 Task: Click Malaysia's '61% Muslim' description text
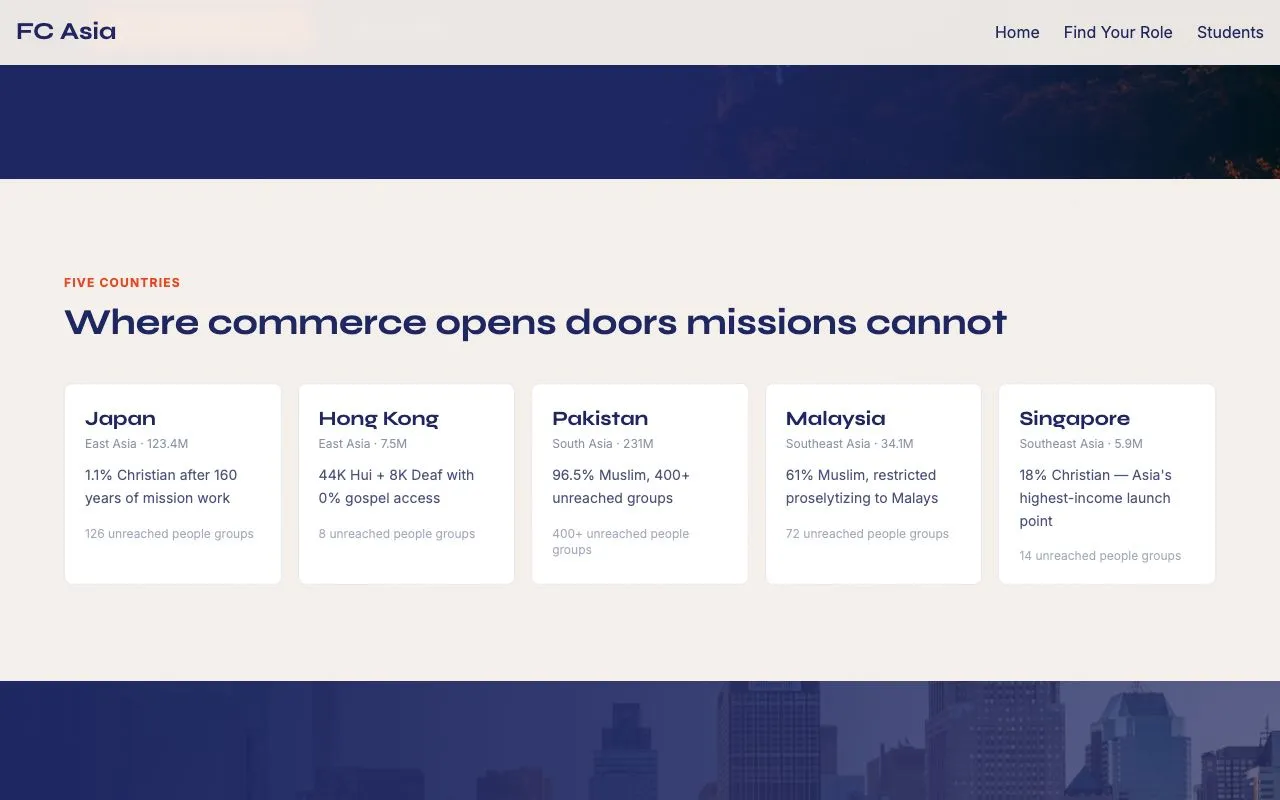(x=861, y=486)
